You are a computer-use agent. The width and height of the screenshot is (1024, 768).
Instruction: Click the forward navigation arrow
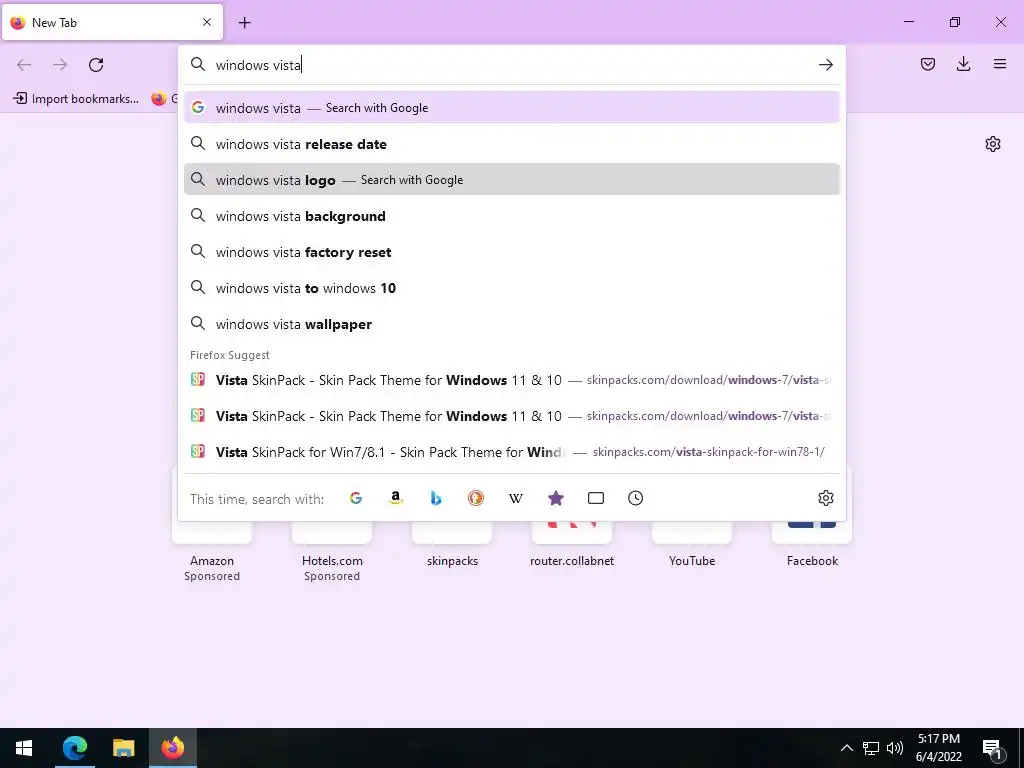(x=60, y=65)
